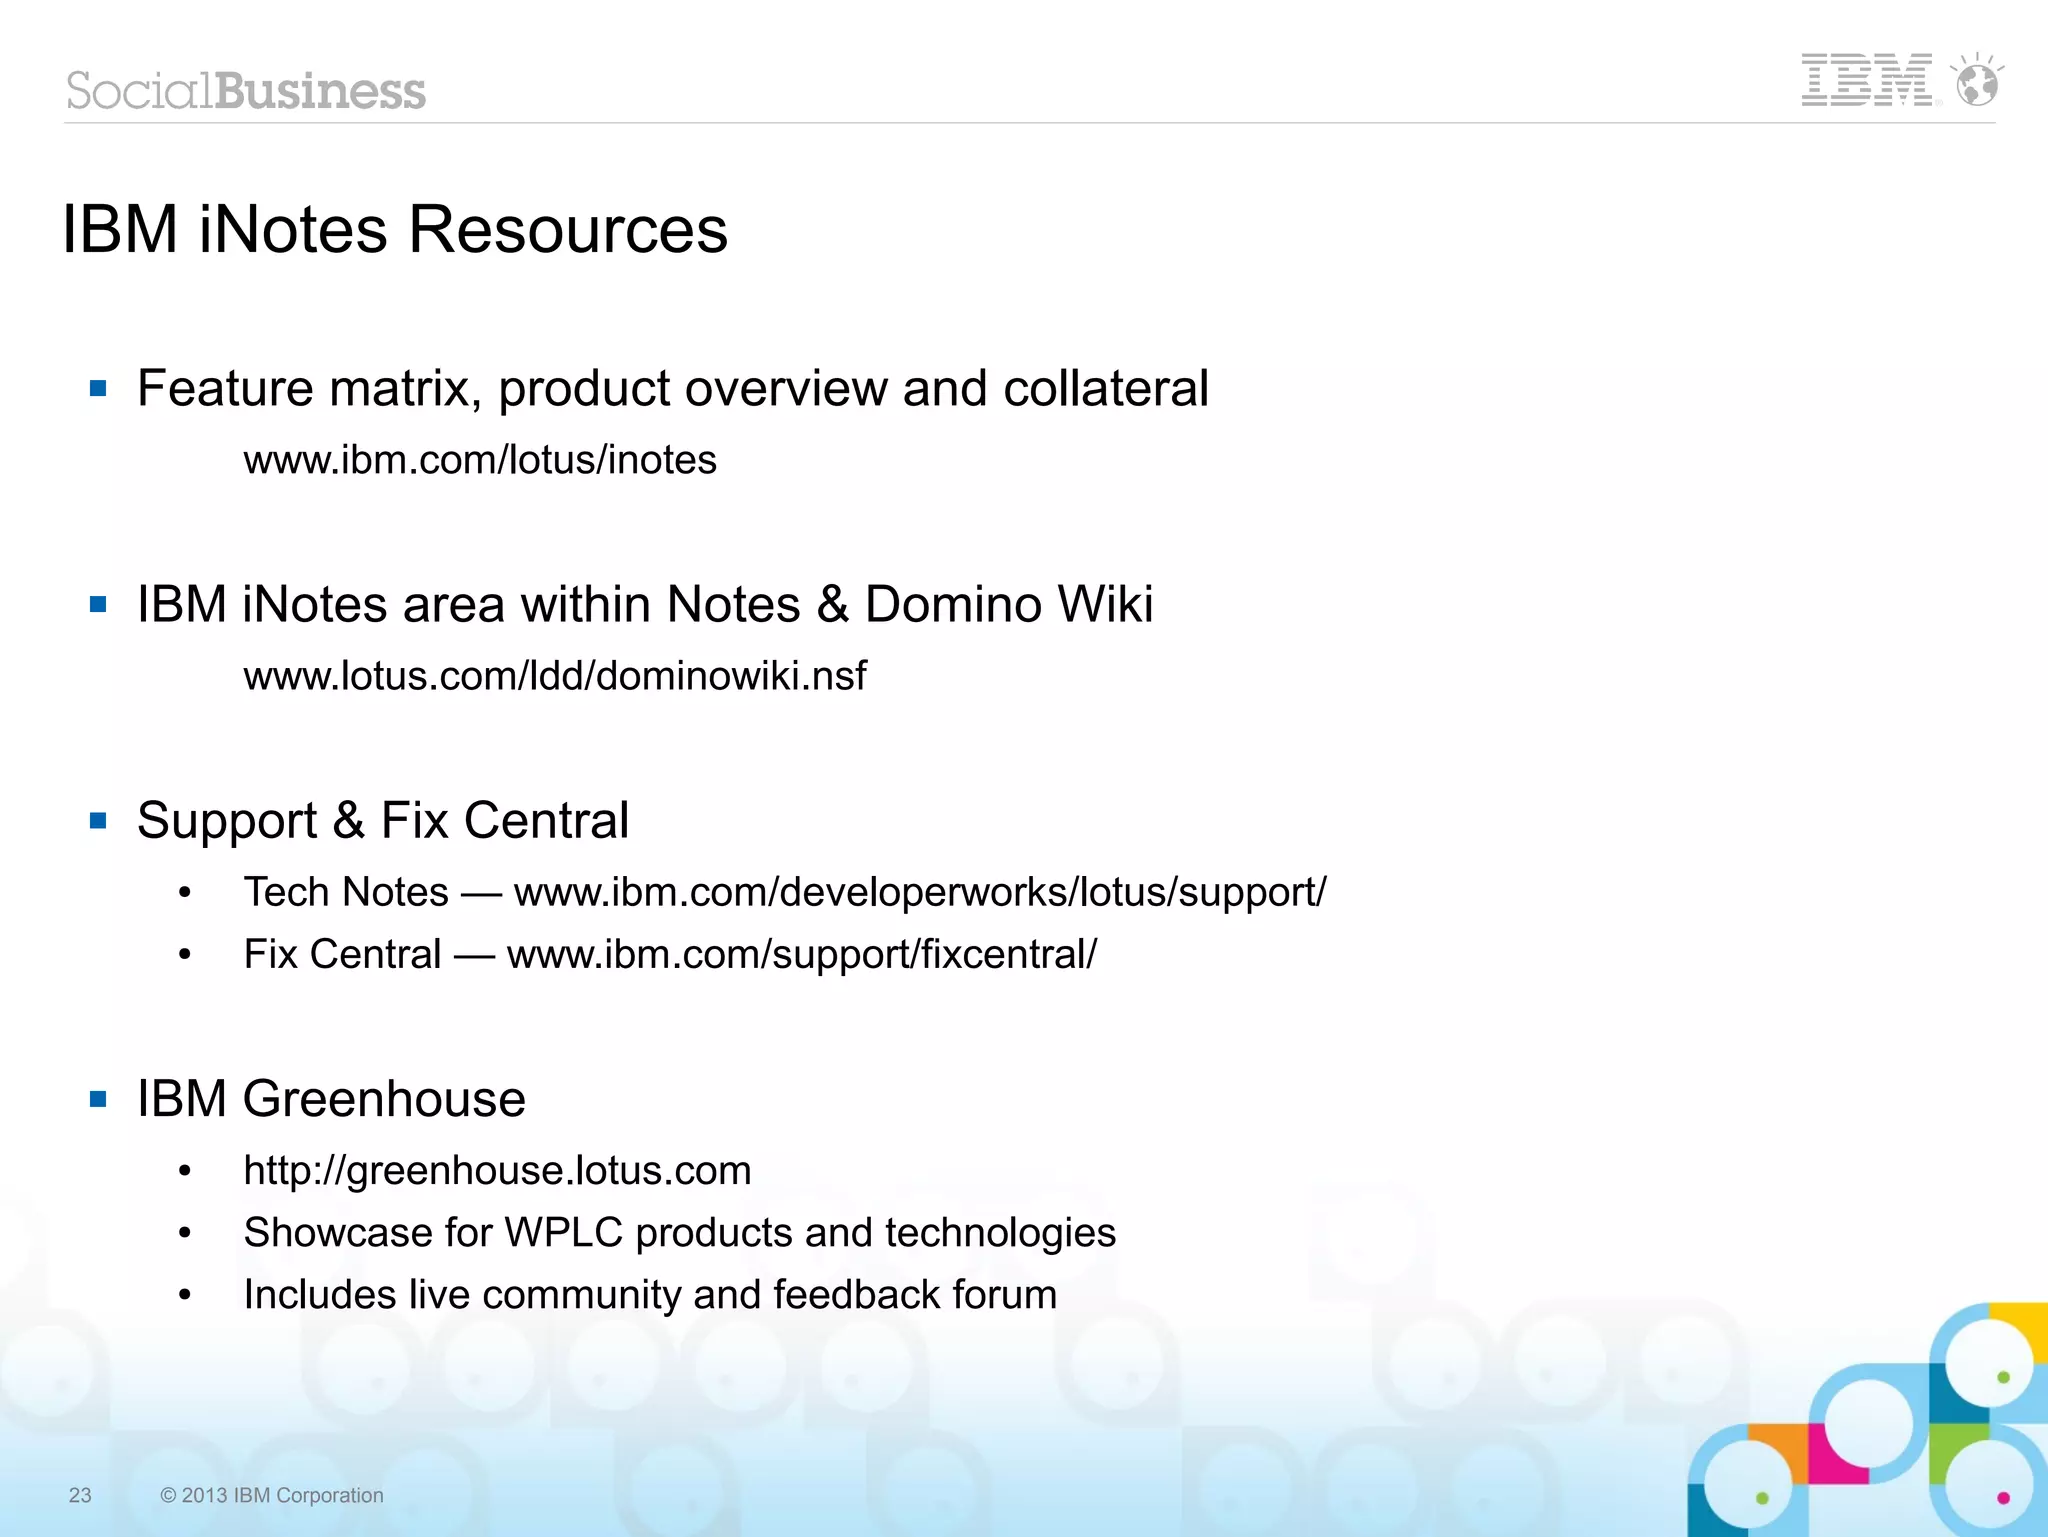Click 'IBM iNotes area within Notes & Domino Wiki'

coord(645,604)
